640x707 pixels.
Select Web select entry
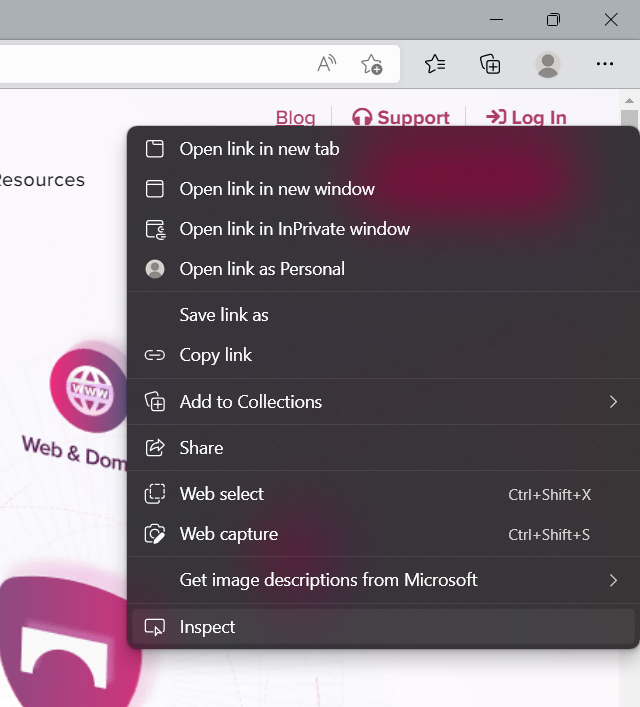click(383, 494)
